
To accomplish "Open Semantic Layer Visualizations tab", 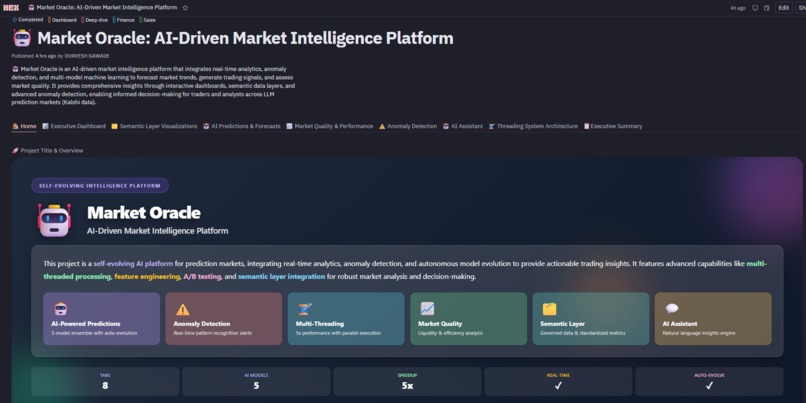I will tap(154, 126).
